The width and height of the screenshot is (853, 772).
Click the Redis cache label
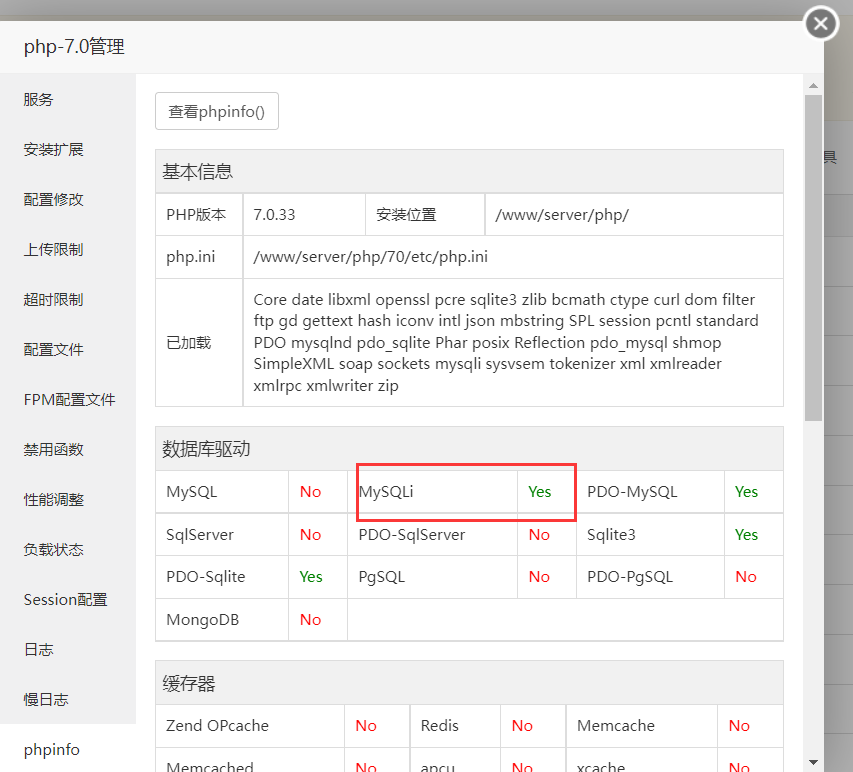(440, 726)
